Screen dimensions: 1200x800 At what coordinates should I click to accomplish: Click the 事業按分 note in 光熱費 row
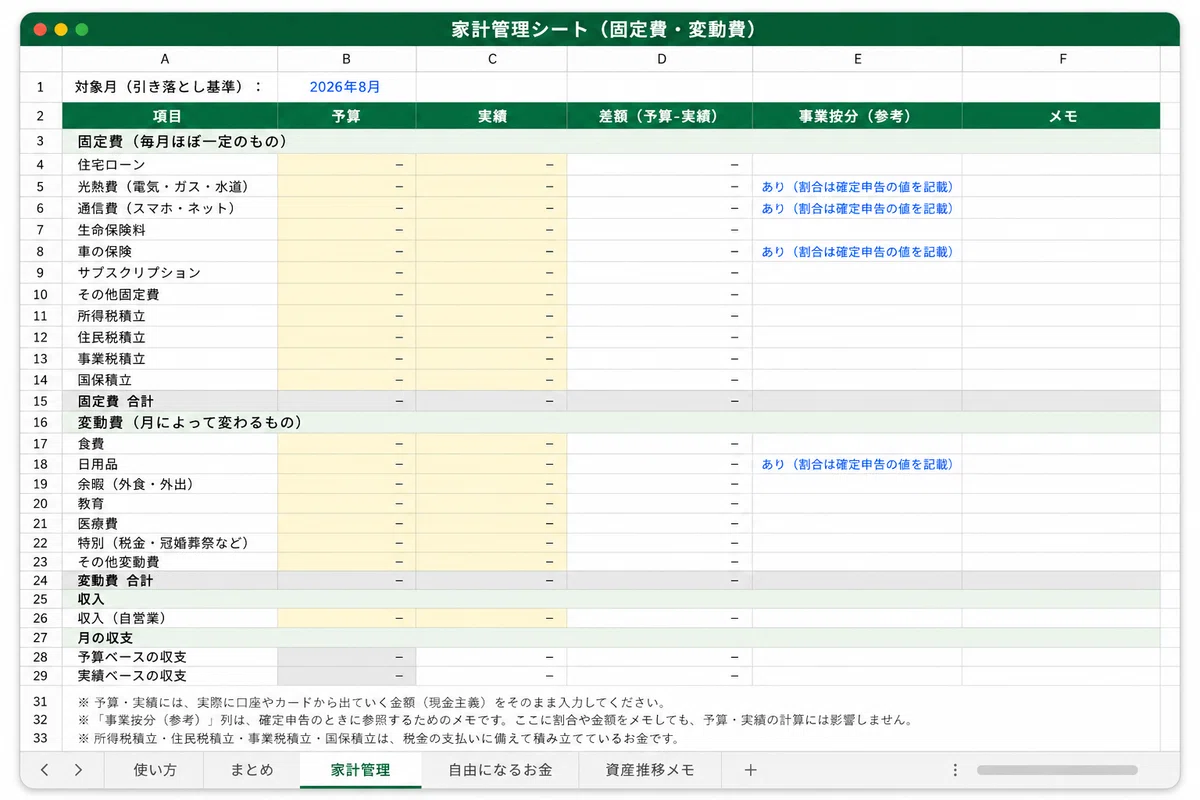coord(858,187)
